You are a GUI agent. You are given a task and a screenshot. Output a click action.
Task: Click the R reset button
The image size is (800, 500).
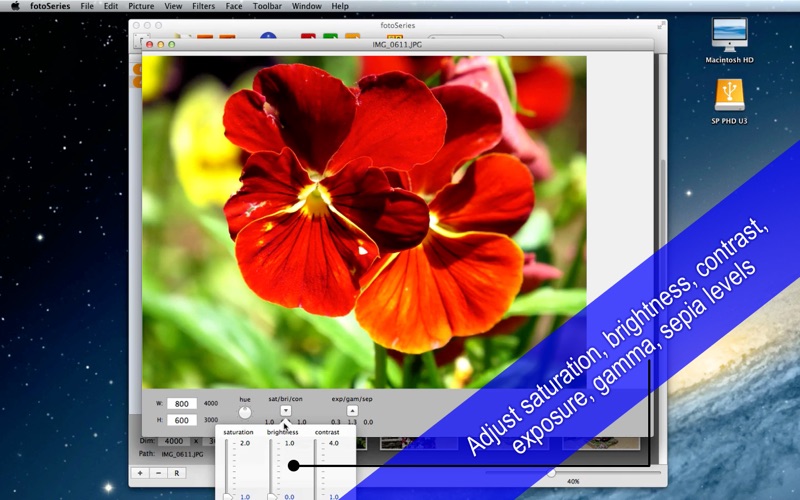point(177,473)
